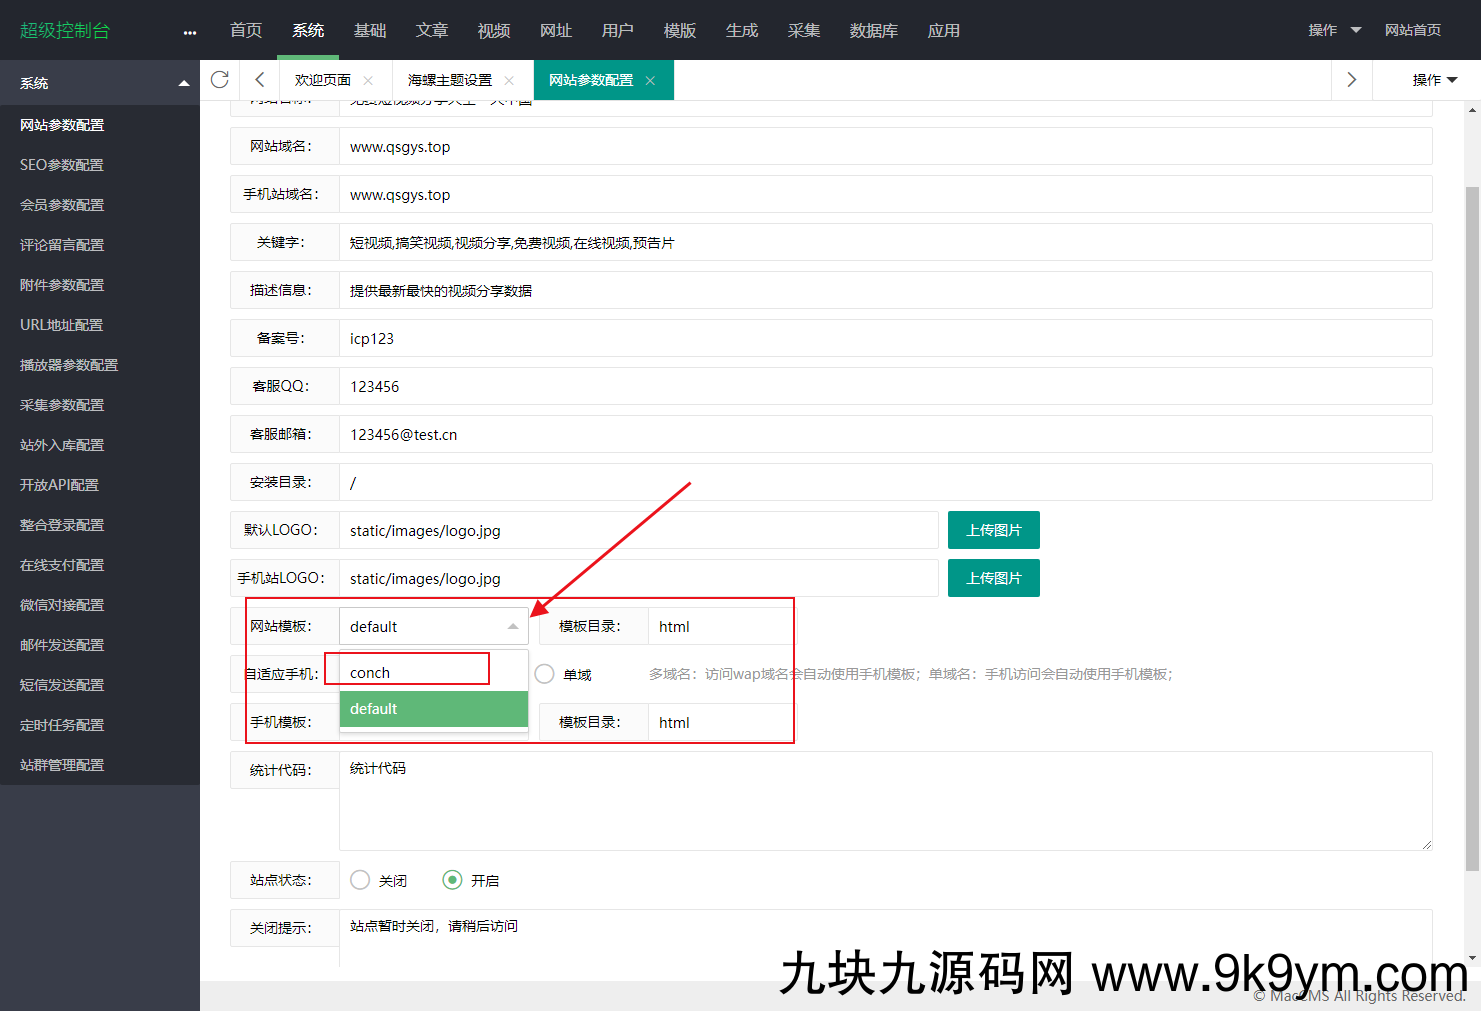Click the three-dots icon beside 超级控制台
Image resolution: width=1481 pixels, height=1011 pixels.
(190, 32)
